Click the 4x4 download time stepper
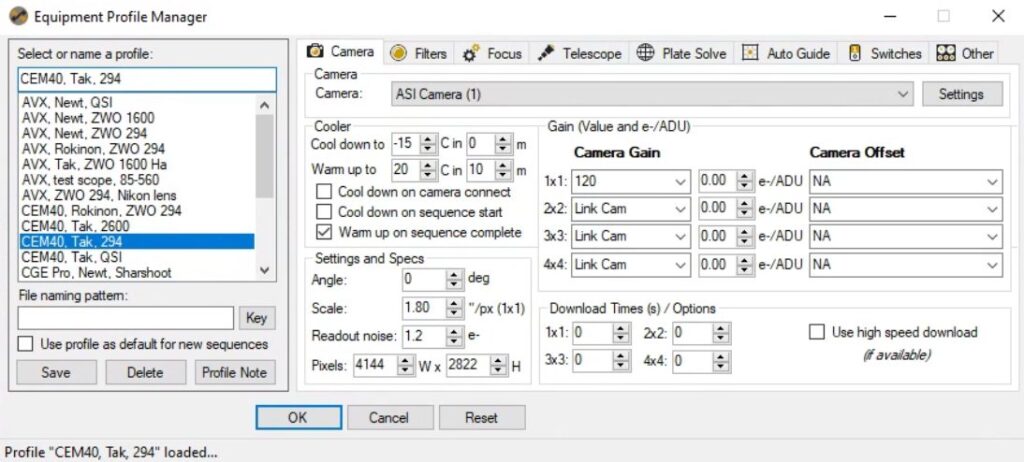Image resolution: width=1024 pixels, height=462 pixels. point(720,361)
